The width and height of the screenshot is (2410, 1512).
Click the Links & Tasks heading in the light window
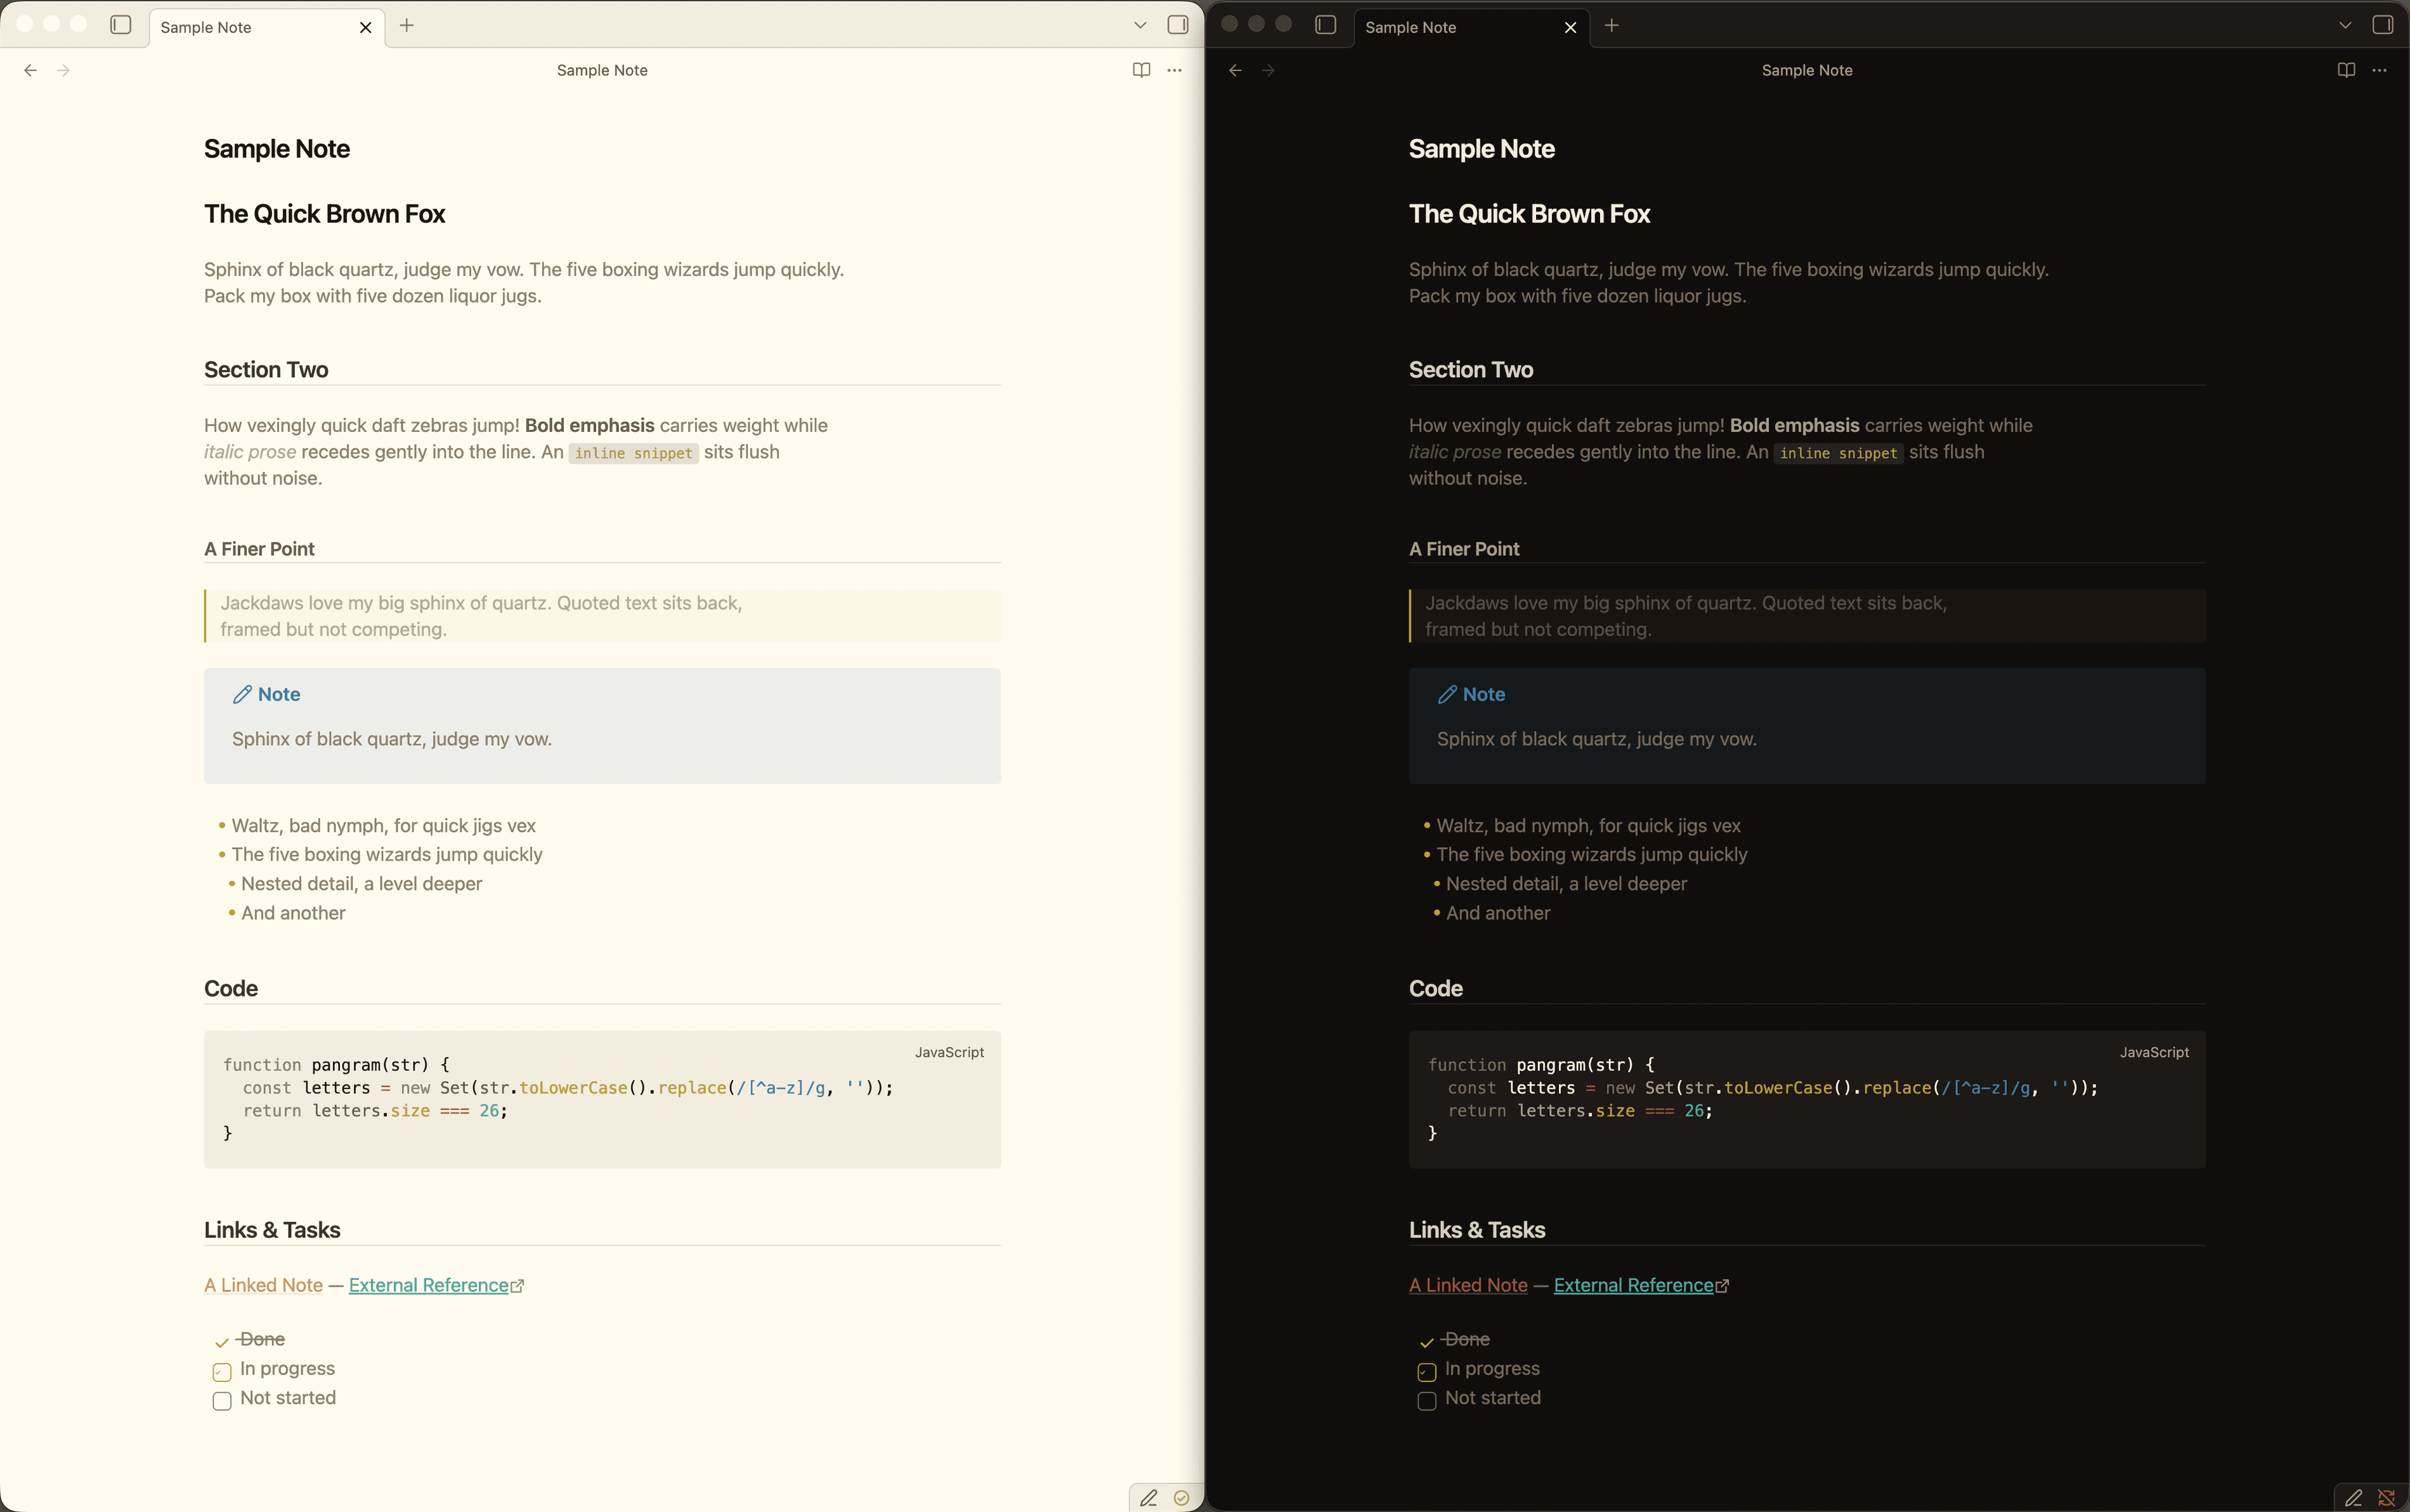coord(272,1230)
